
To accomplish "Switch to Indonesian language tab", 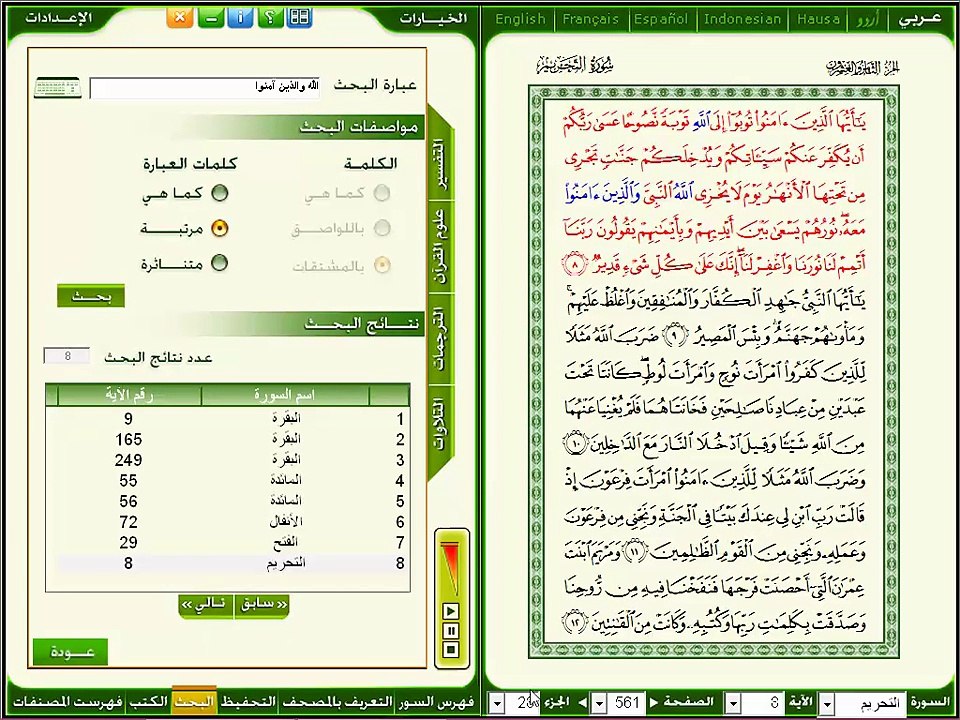I will pyautogui.click(x=742, y=19).
